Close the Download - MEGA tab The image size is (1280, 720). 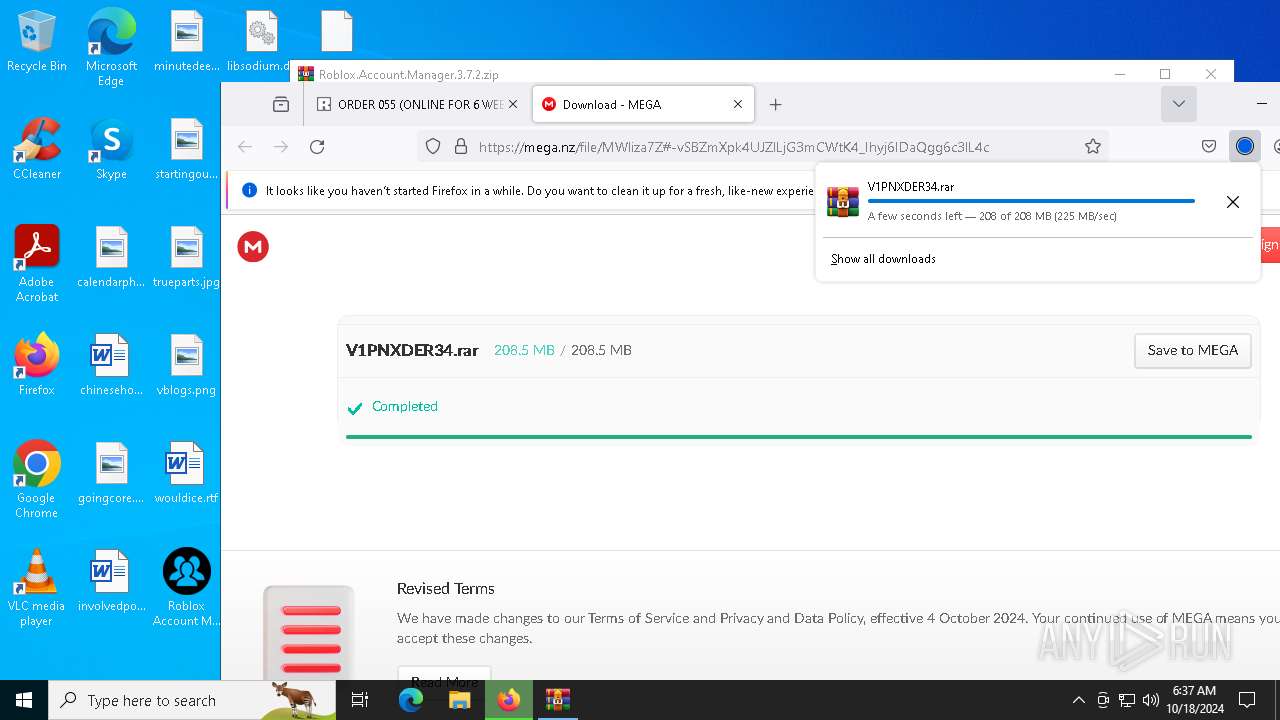[738, 104]
